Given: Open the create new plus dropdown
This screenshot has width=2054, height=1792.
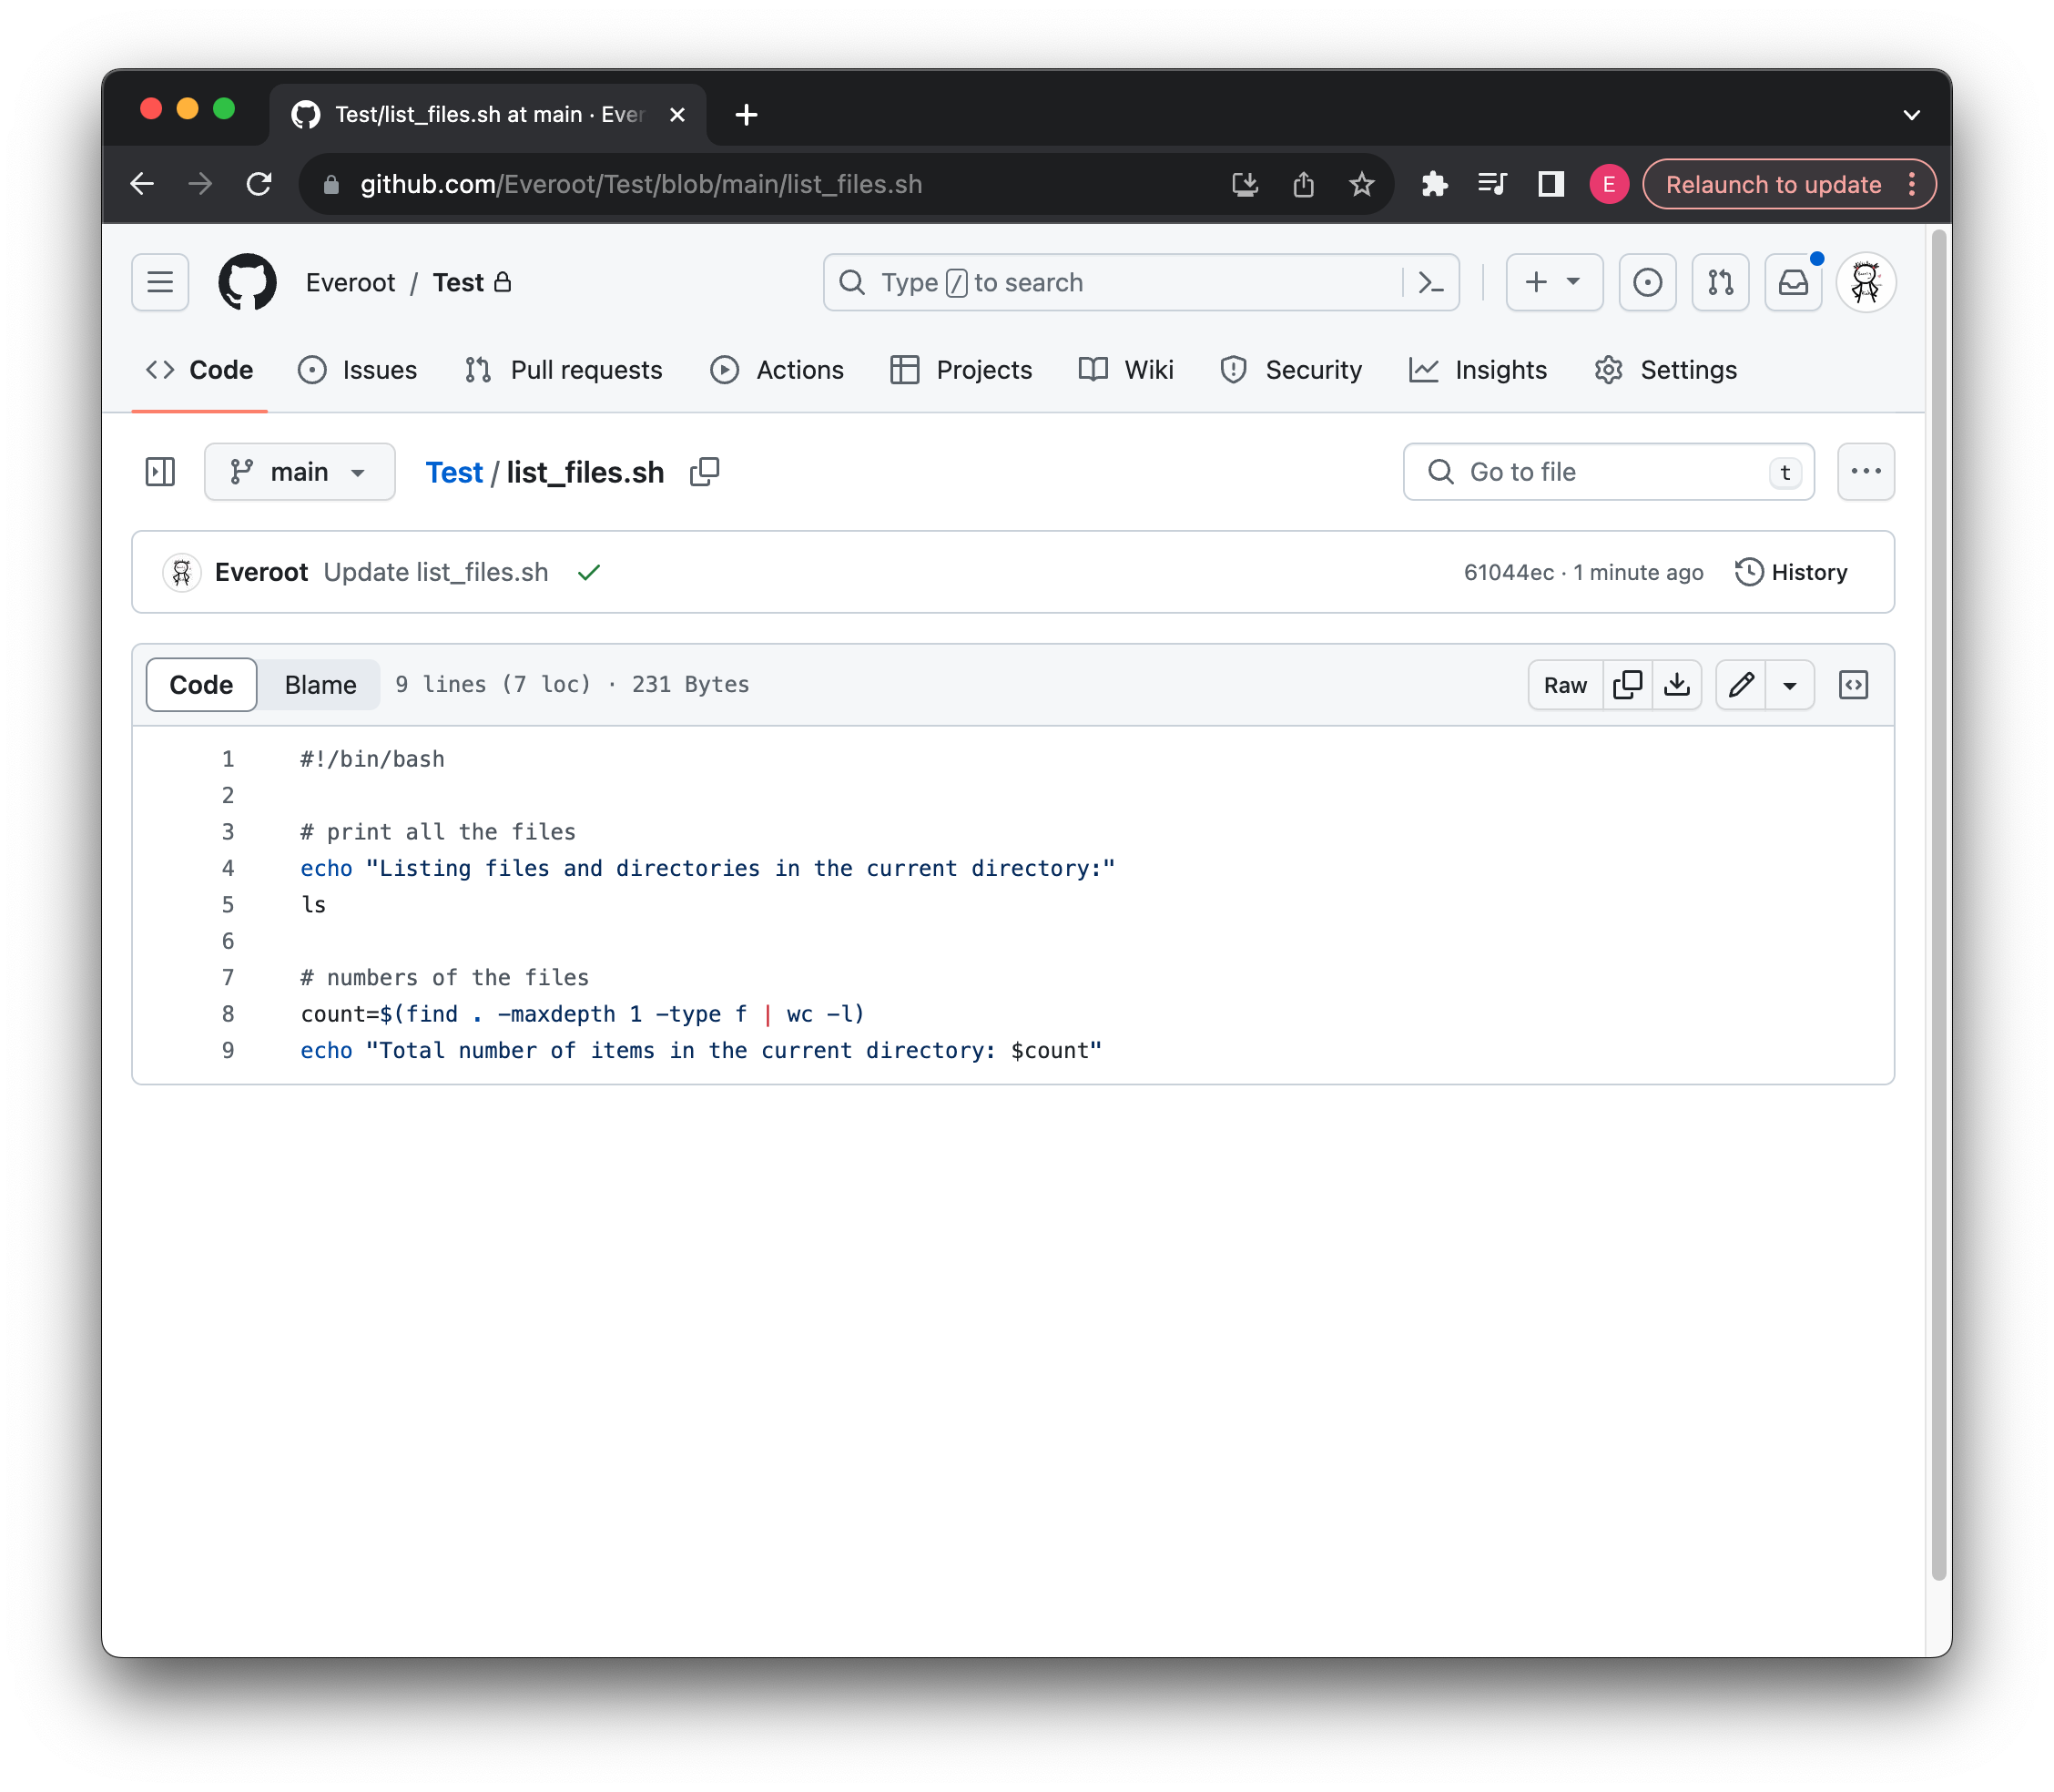Looking at the screenshot, I should tap(1553, 283).
